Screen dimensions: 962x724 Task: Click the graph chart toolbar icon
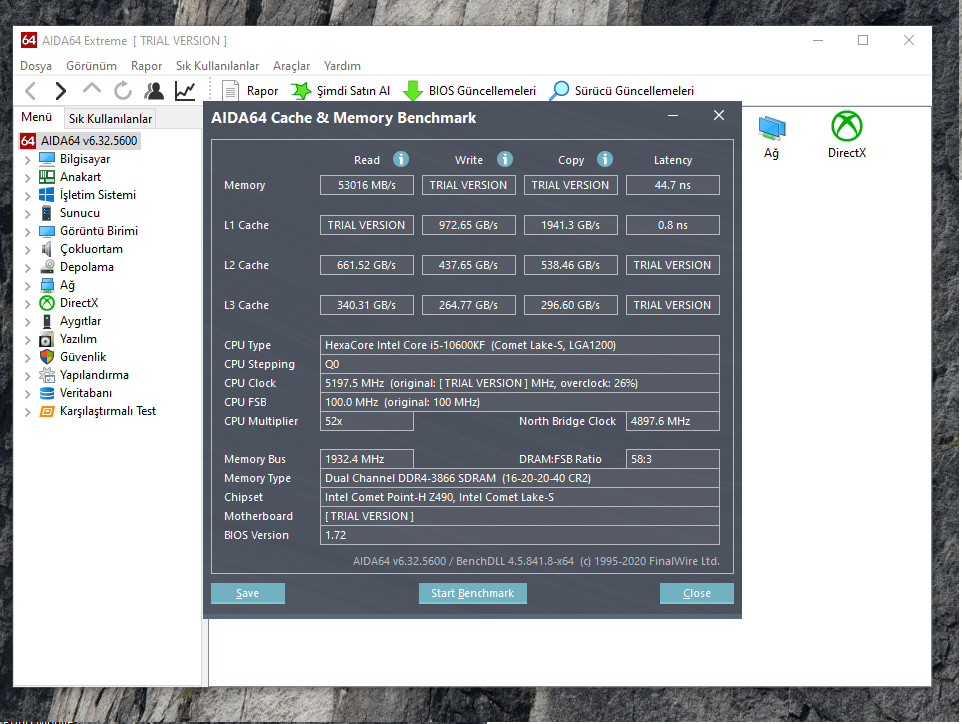pos(185,91)
